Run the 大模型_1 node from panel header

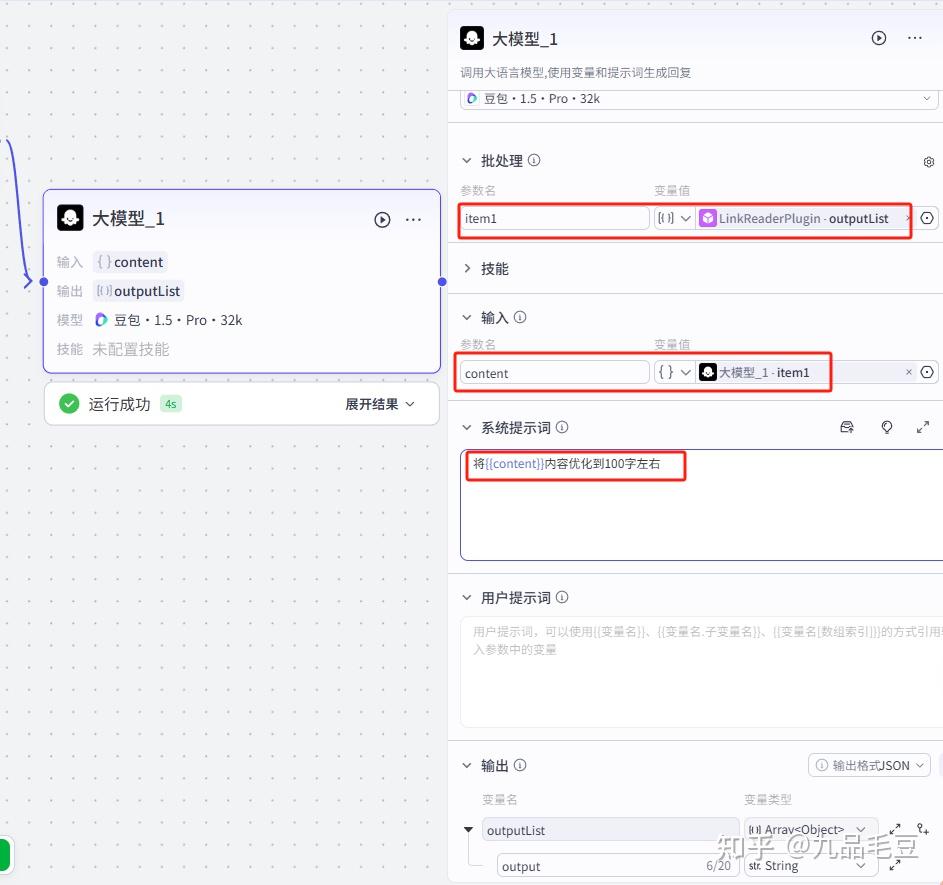click(878, 38)
